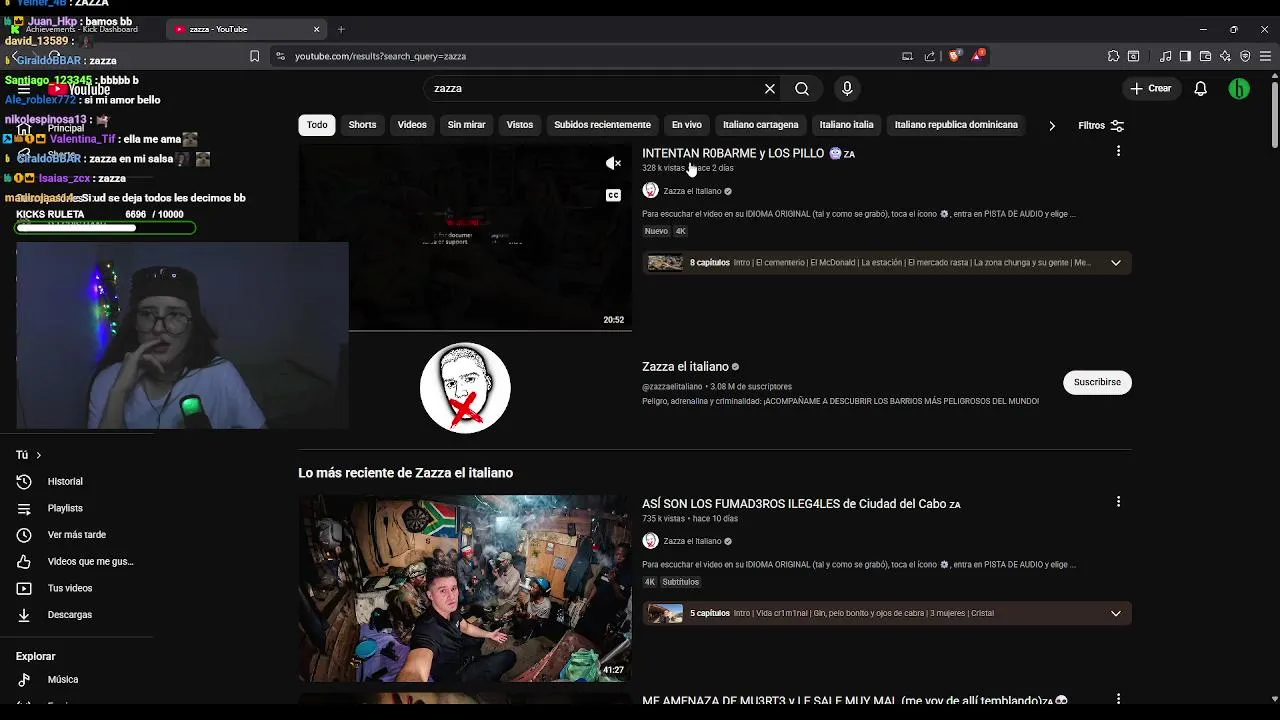The width and height of the screenshot is (1280, 720).
Task: Select the Vistos filter chip
Action: pos(520,125)
